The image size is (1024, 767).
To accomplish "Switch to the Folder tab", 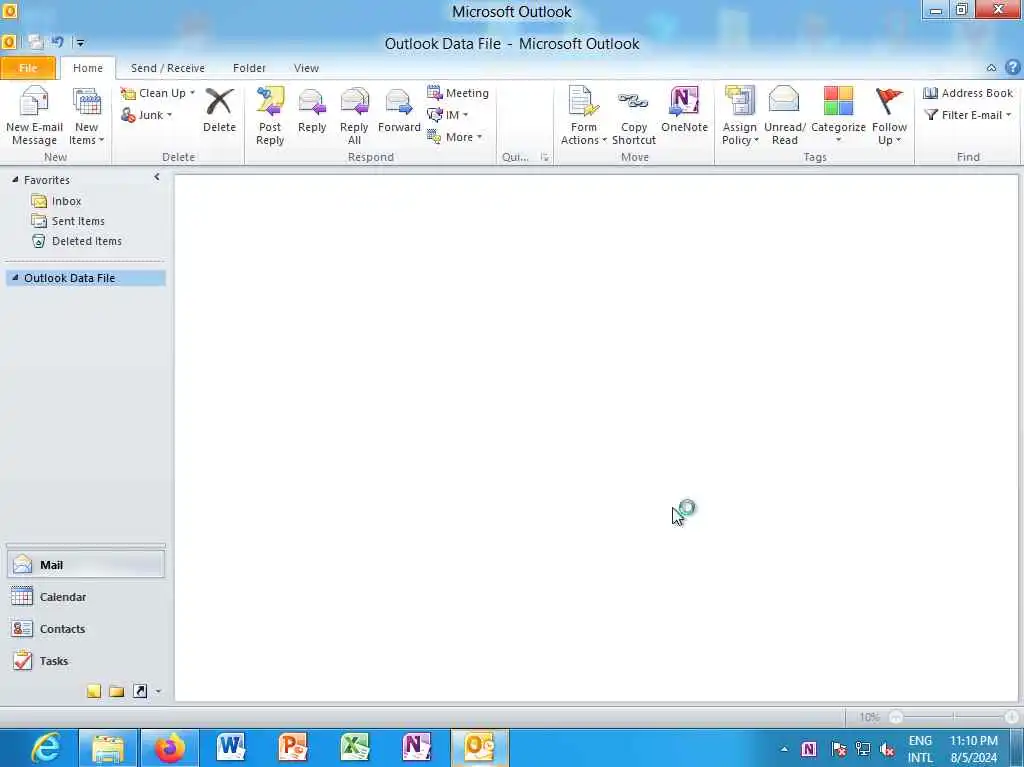I will tap(249, 68).
